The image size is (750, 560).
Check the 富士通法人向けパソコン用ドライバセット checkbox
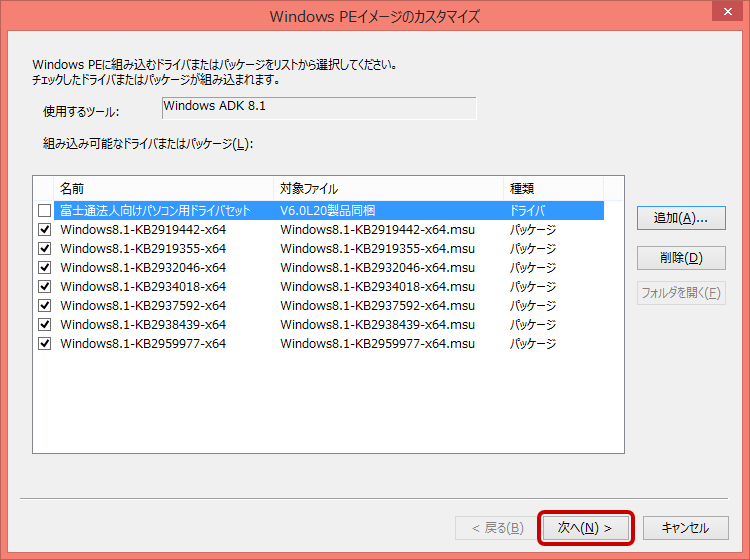click(x=44, y=210)
